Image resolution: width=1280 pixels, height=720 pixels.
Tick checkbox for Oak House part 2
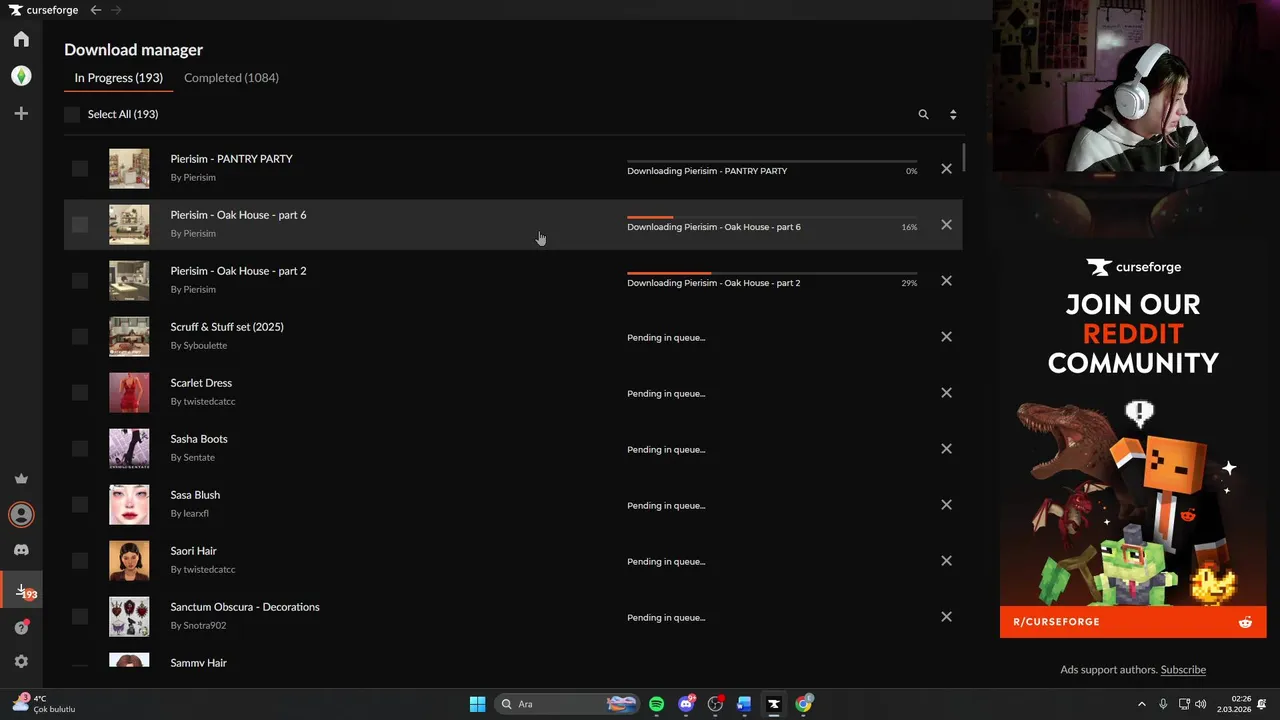coord(80,281)
